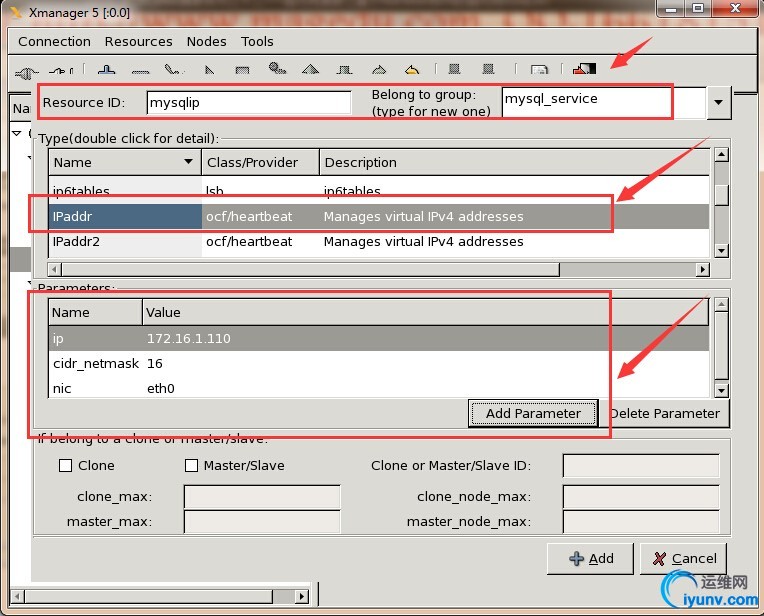
Task: Click the Clone or Master/Slave ID field
Action: tap(641, 465)
